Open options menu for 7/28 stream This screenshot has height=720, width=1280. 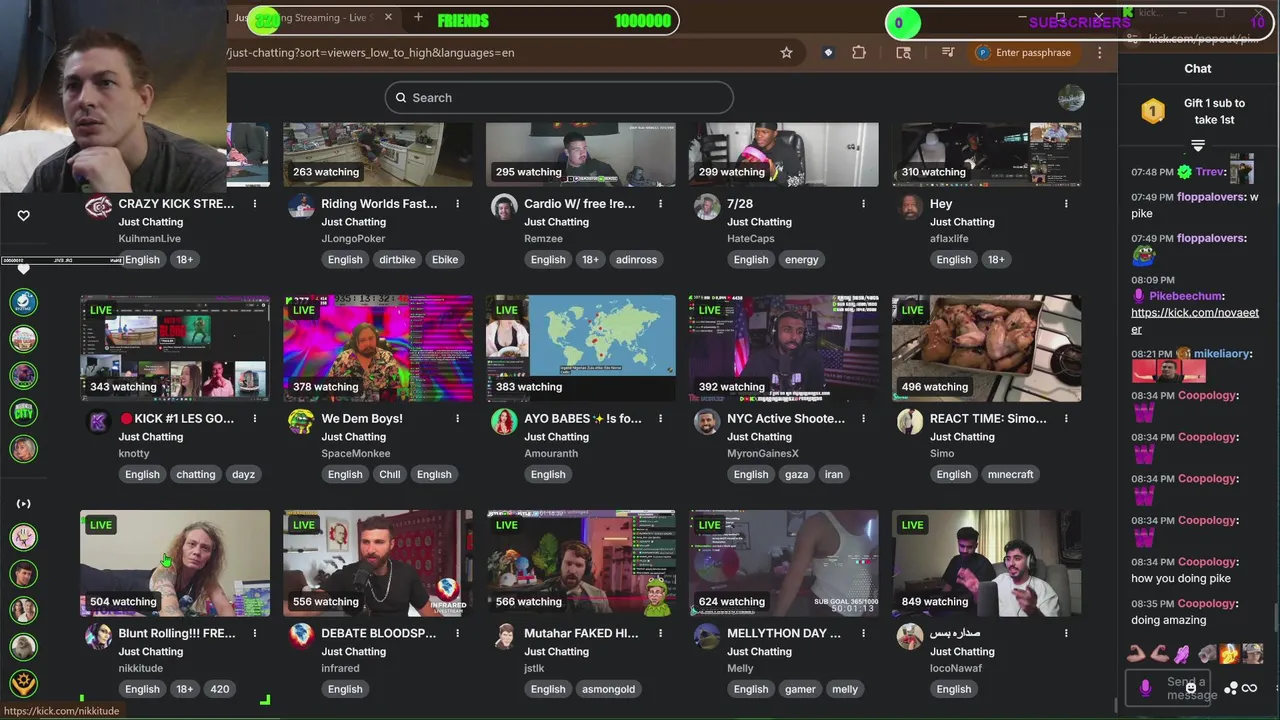click(x=864, y=204)
